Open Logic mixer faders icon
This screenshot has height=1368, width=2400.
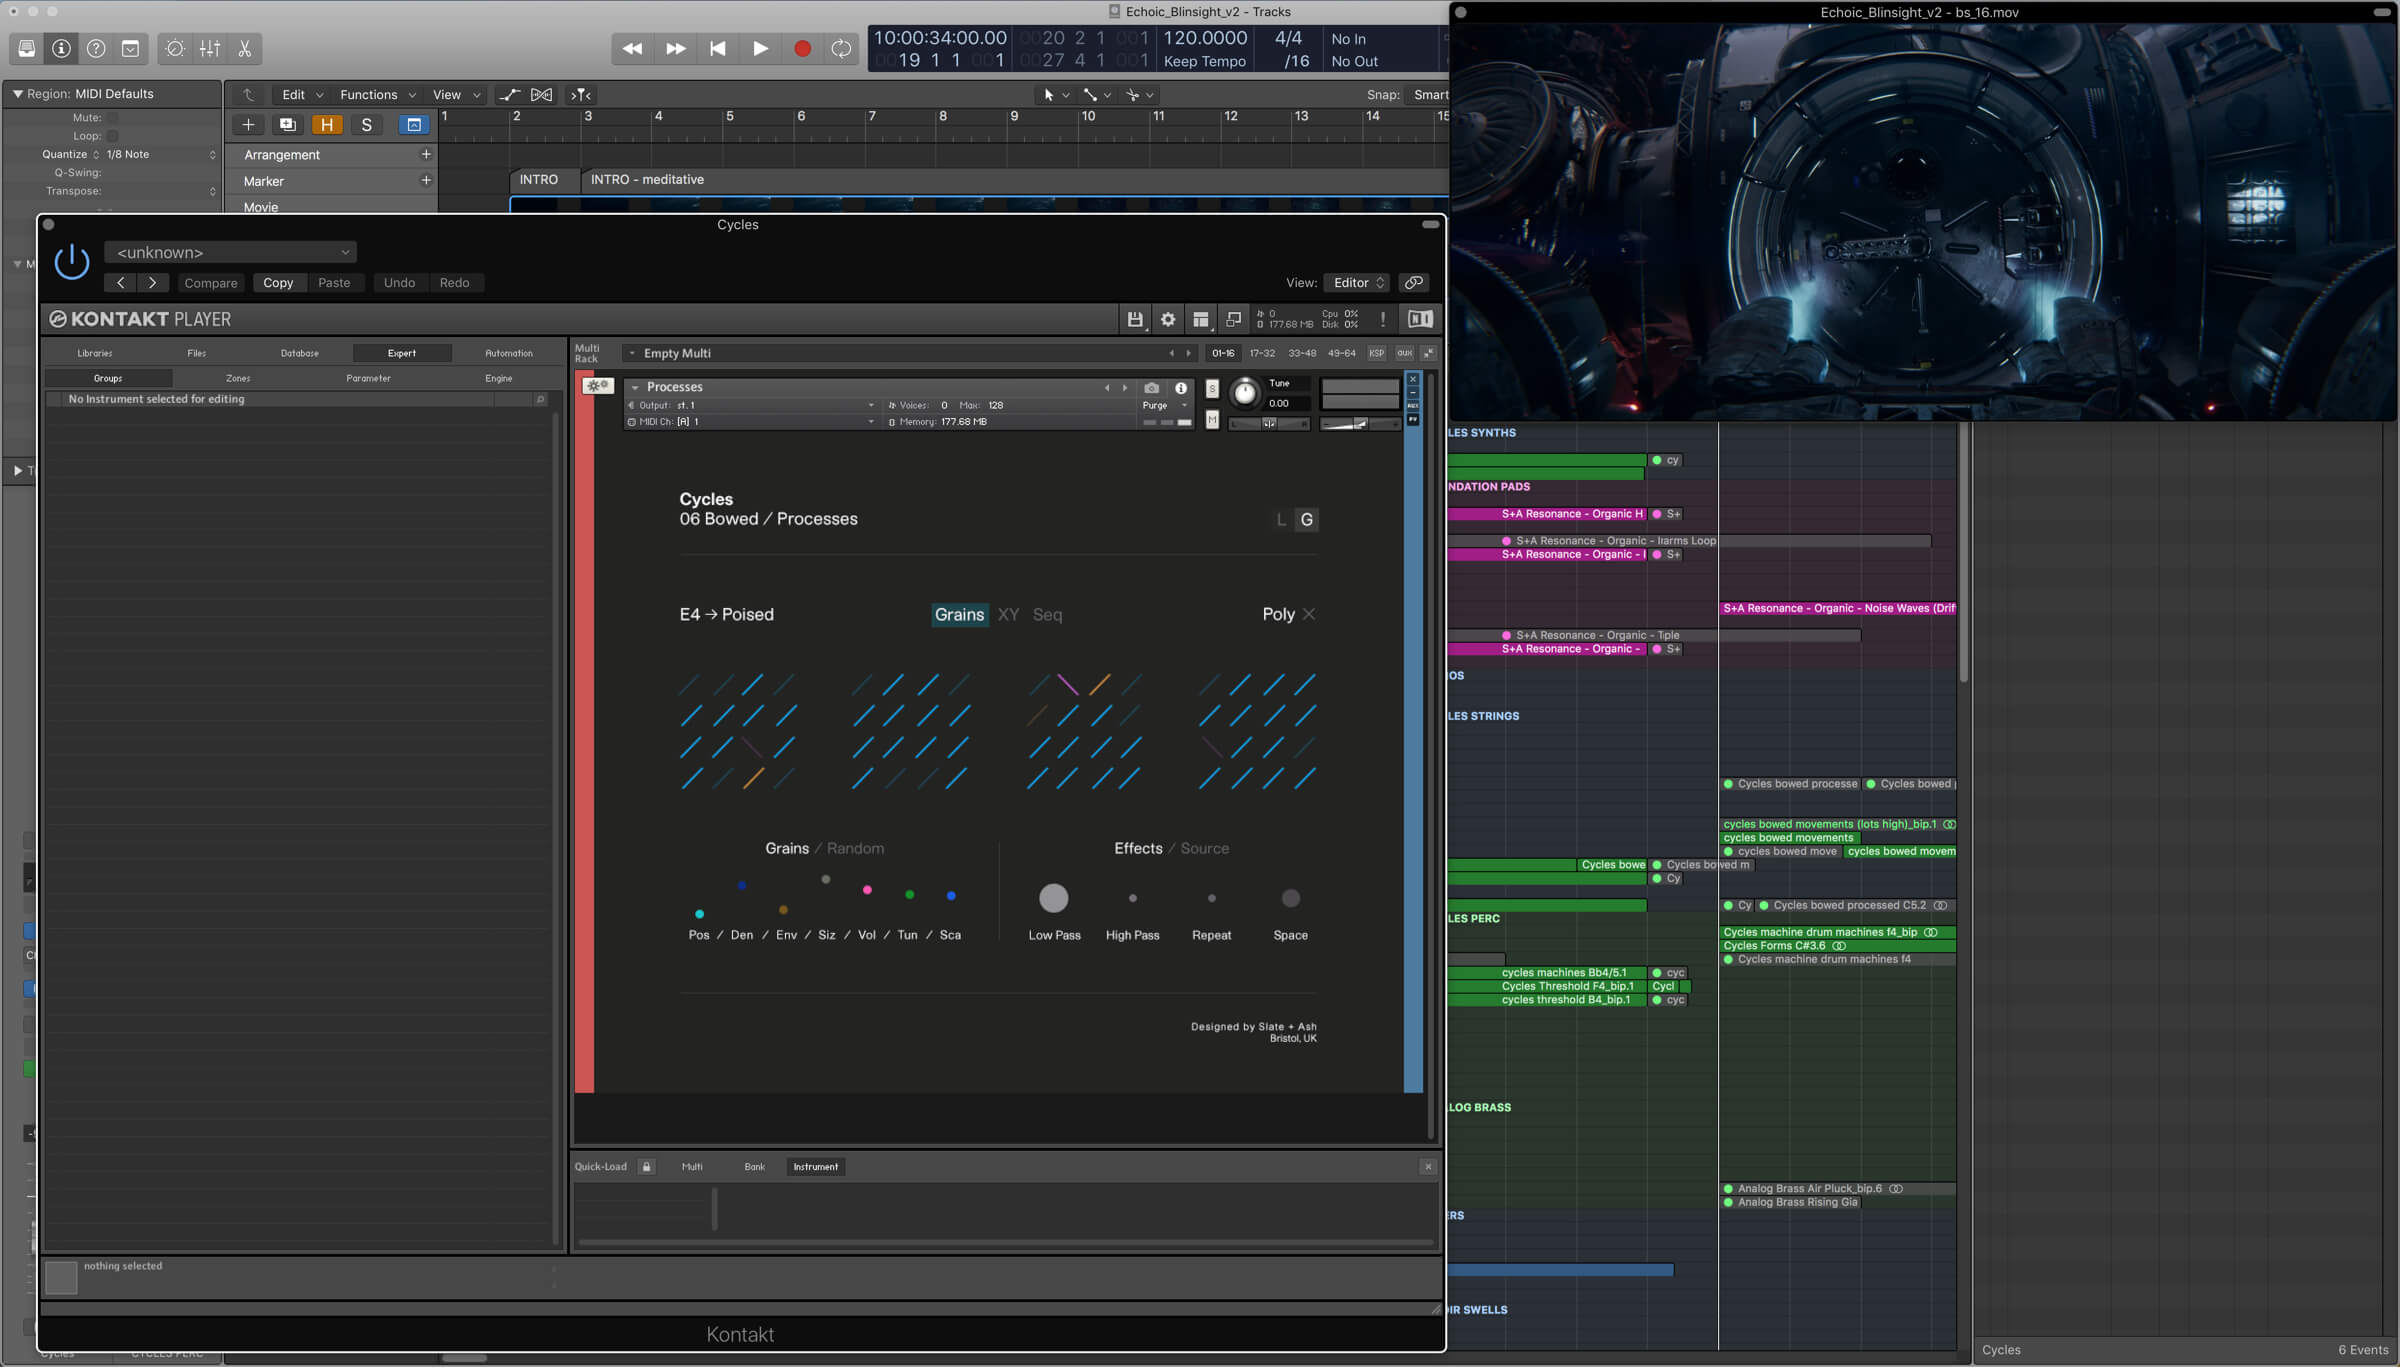click(x=210, y=48)
